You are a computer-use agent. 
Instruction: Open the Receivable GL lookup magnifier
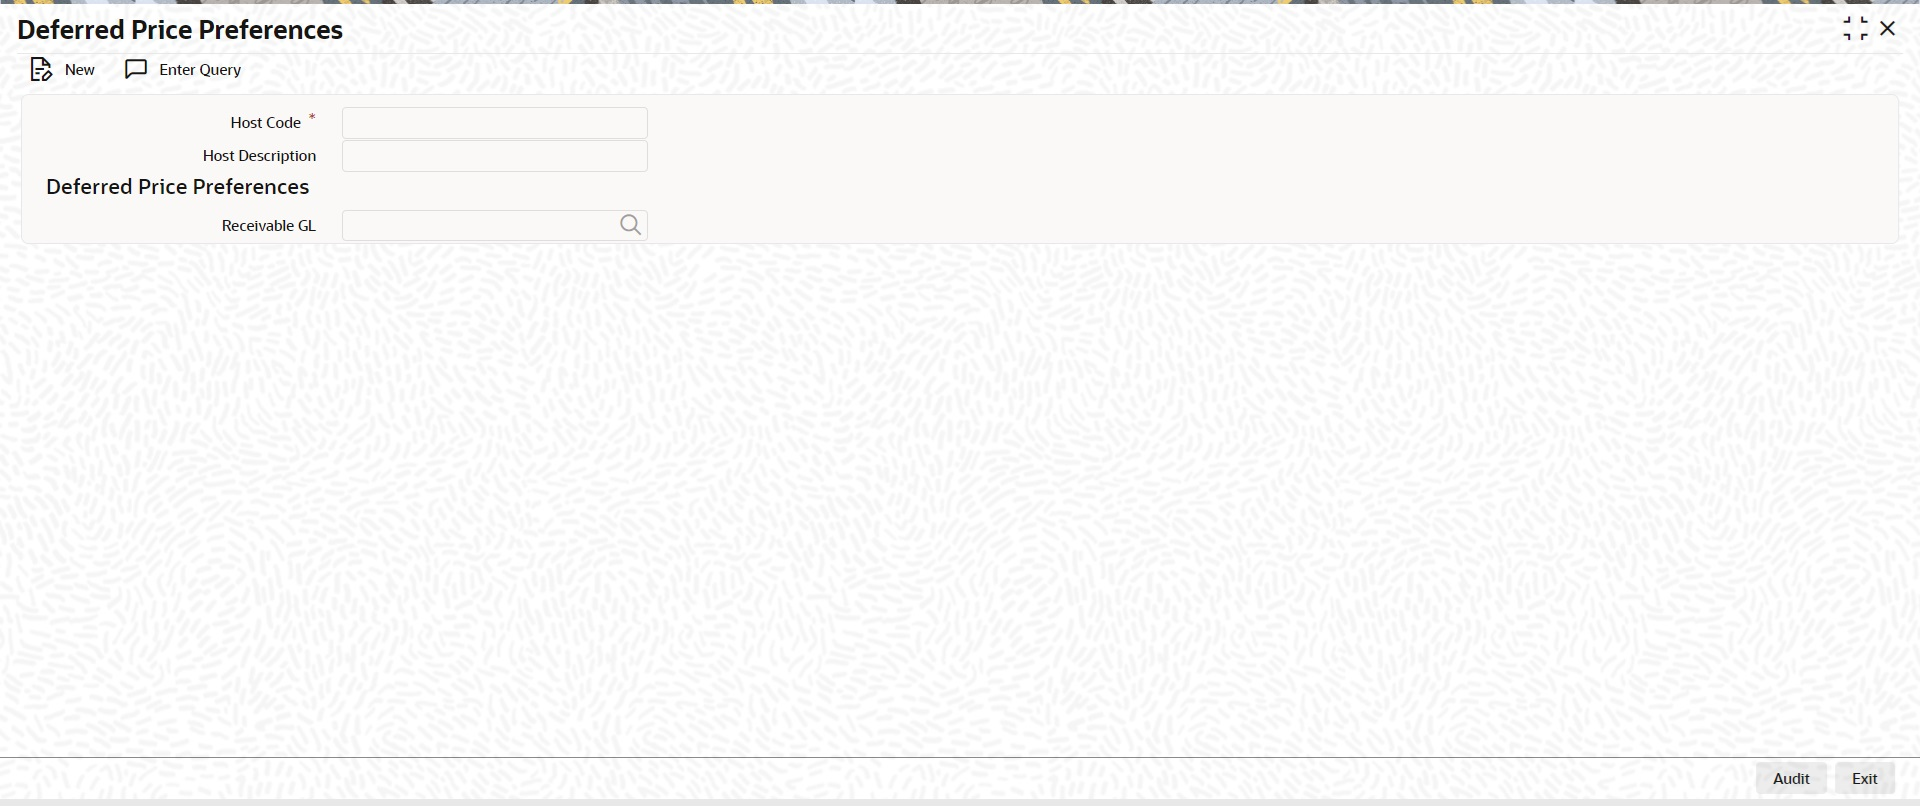coord(630,226)
